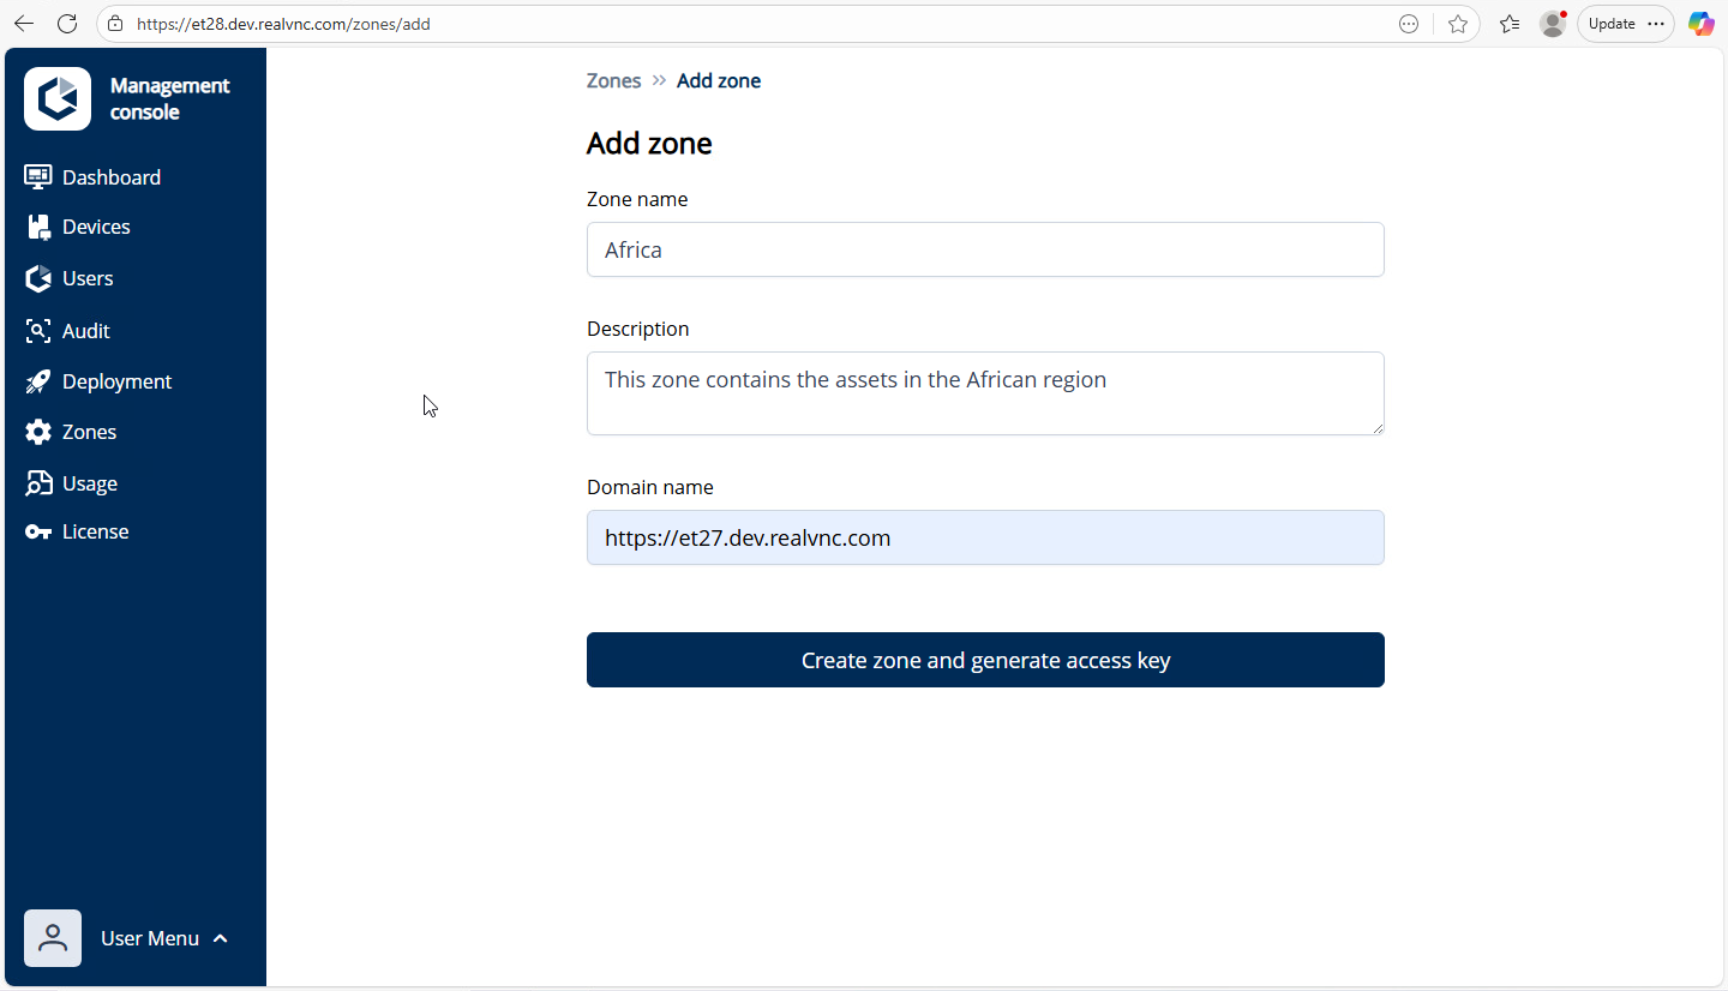The image size is (1728, 991).
Task: Open options next to the Update button
Action: [x=1658, y=23]
